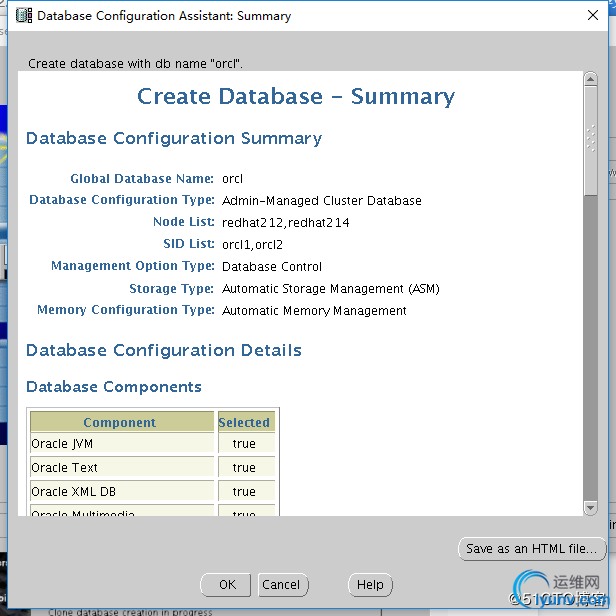Click the Memory Configuration Type label
Screen dimensions: 616x616
pos(126,310)
